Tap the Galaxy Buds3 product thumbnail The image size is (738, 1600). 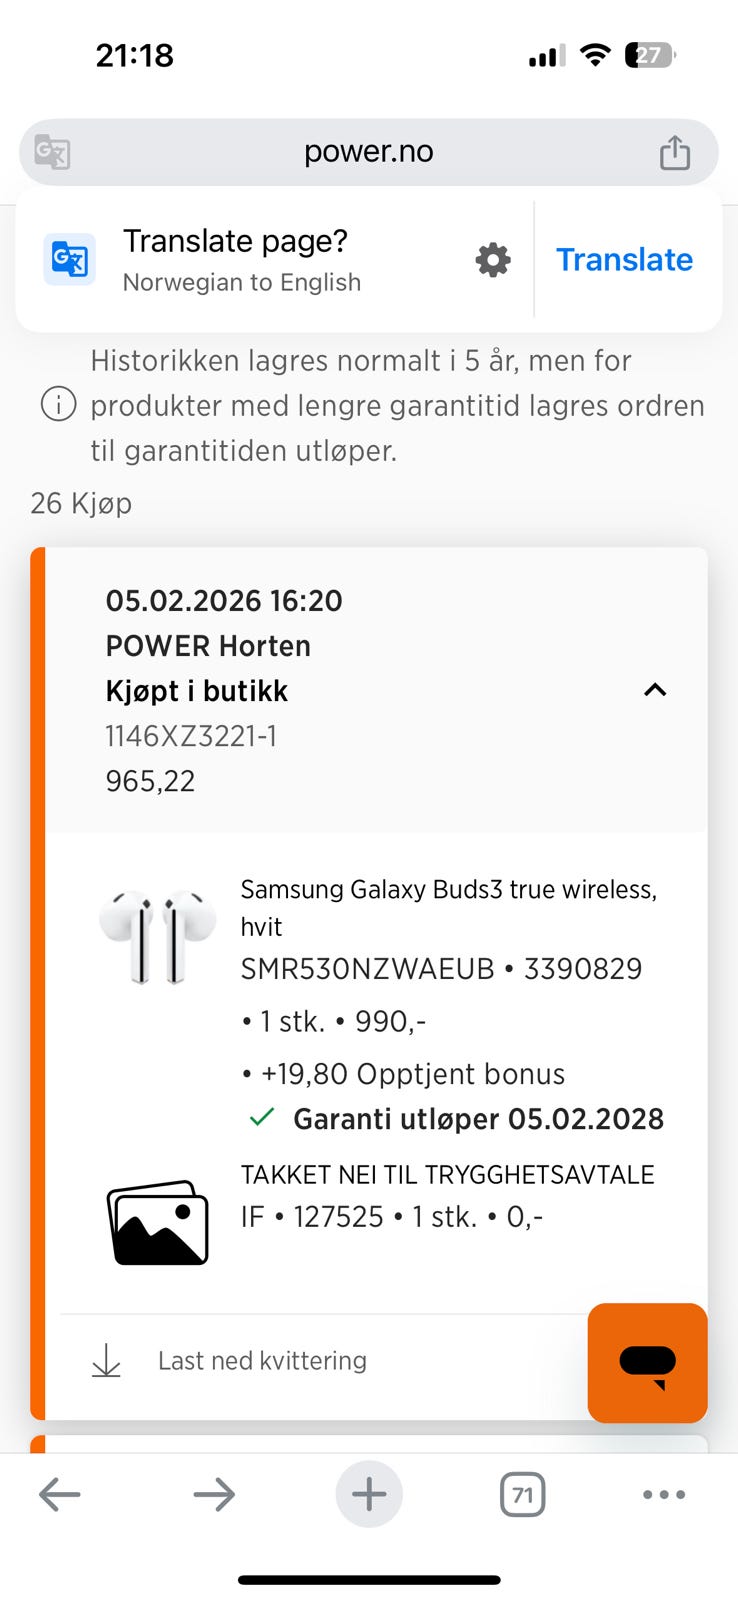click(158, 937)
